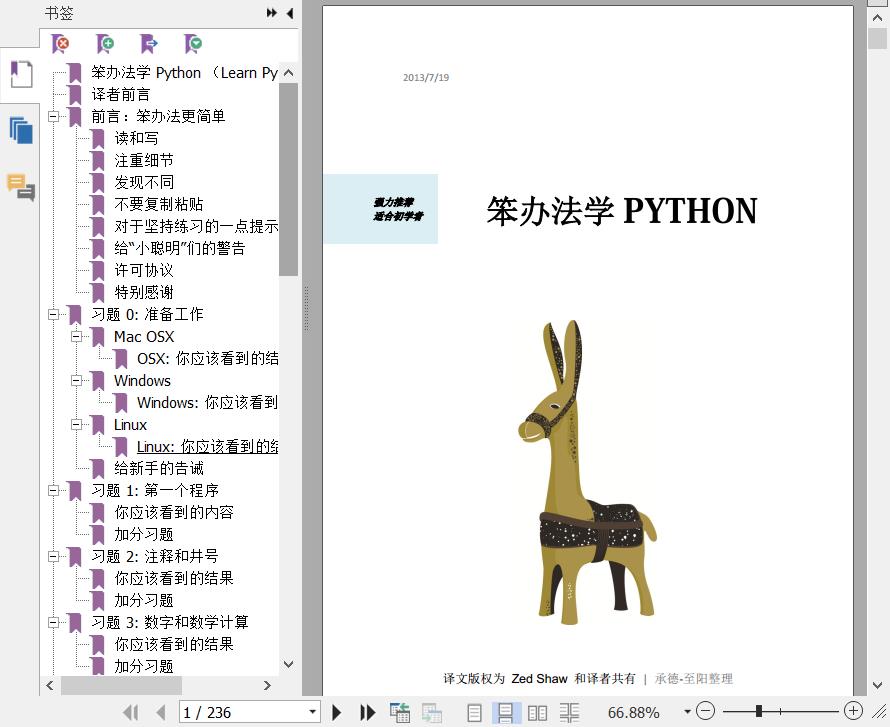Open the OSX: 你应该看到的结 bookmark
This screenshot has width=890, height=727.
click(208, 359)
